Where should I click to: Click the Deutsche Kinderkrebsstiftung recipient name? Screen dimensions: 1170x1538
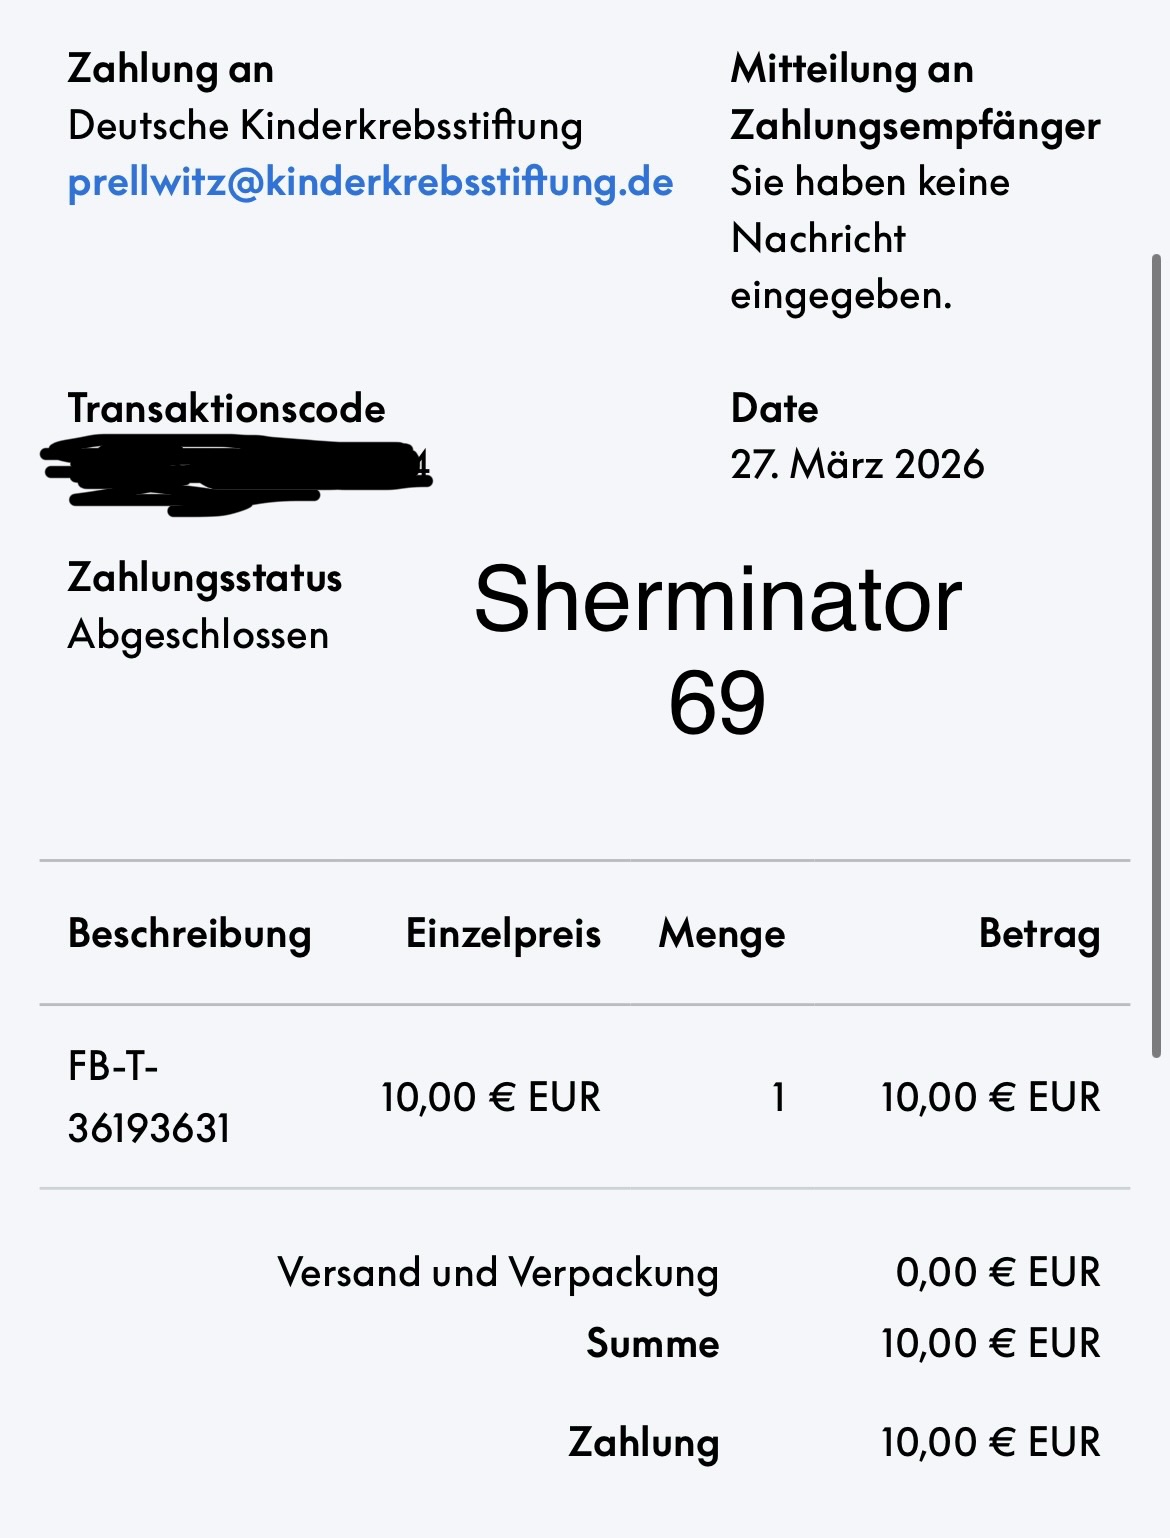[x=325, y=126]
